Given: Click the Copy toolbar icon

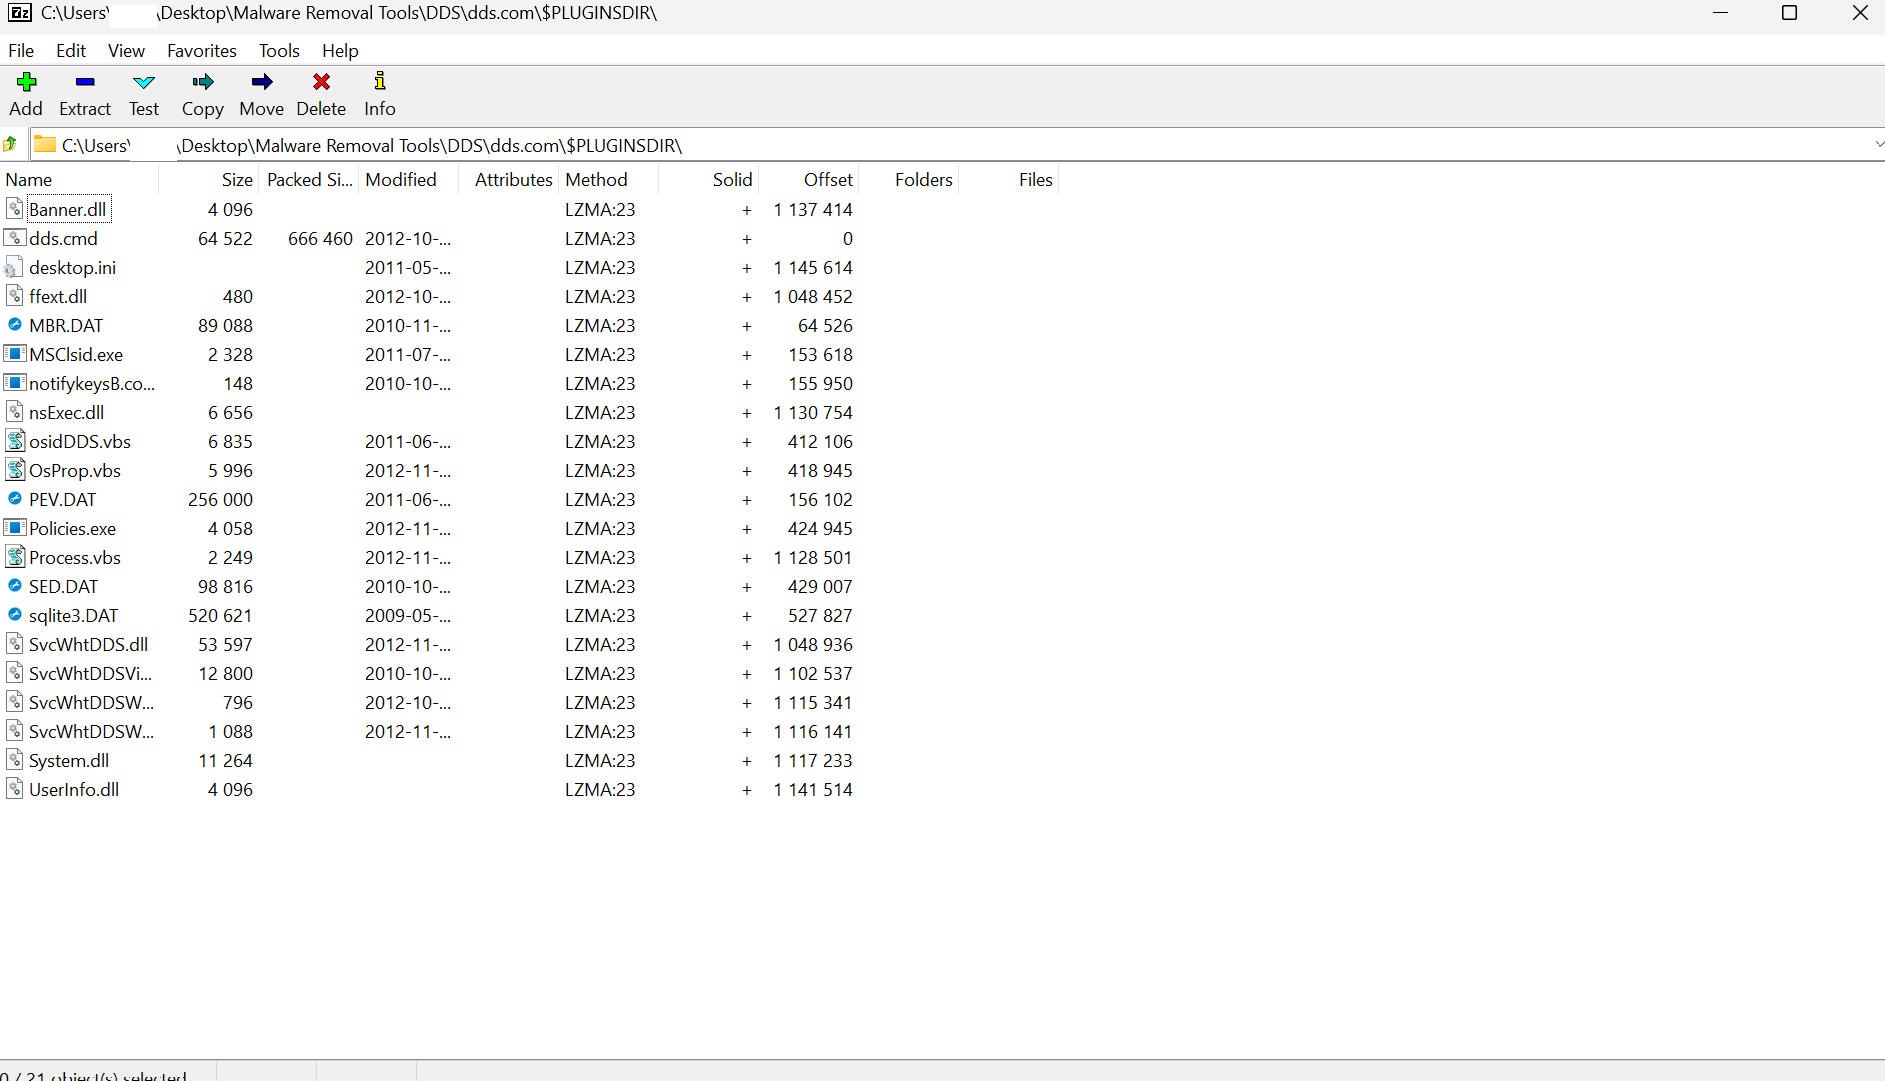Looking at the screenshot, I should coord(203,82).
